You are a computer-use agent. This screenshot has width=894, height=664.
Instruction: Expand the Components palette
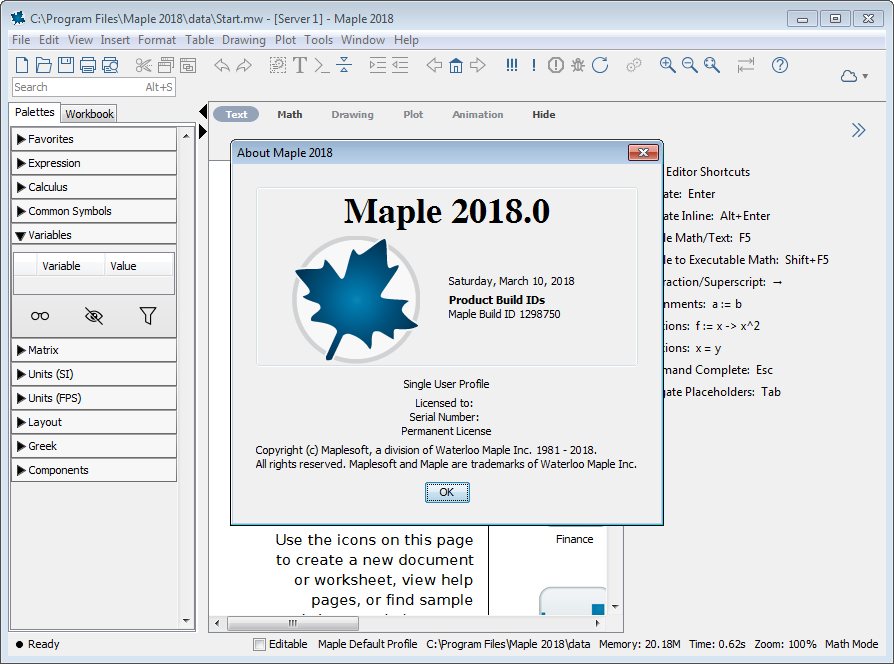point(94,470)
